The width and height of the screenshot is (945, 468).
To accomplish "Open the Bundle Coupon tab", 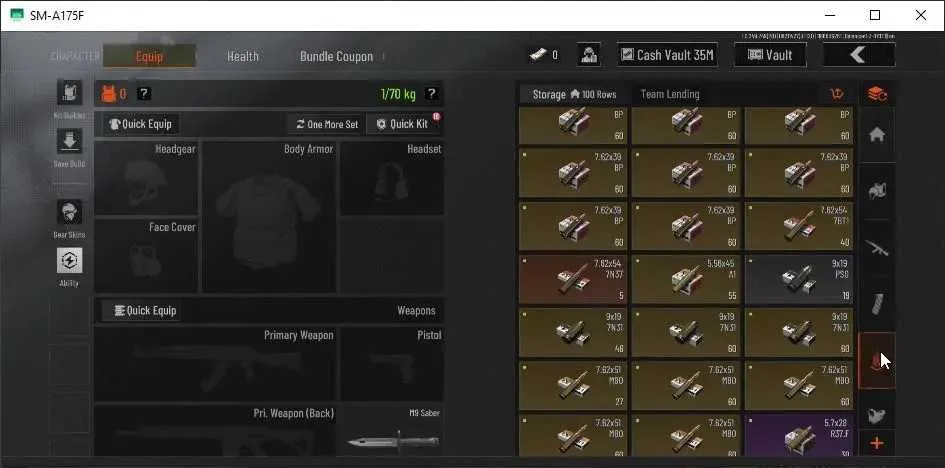I will click(x=336, y=57).
